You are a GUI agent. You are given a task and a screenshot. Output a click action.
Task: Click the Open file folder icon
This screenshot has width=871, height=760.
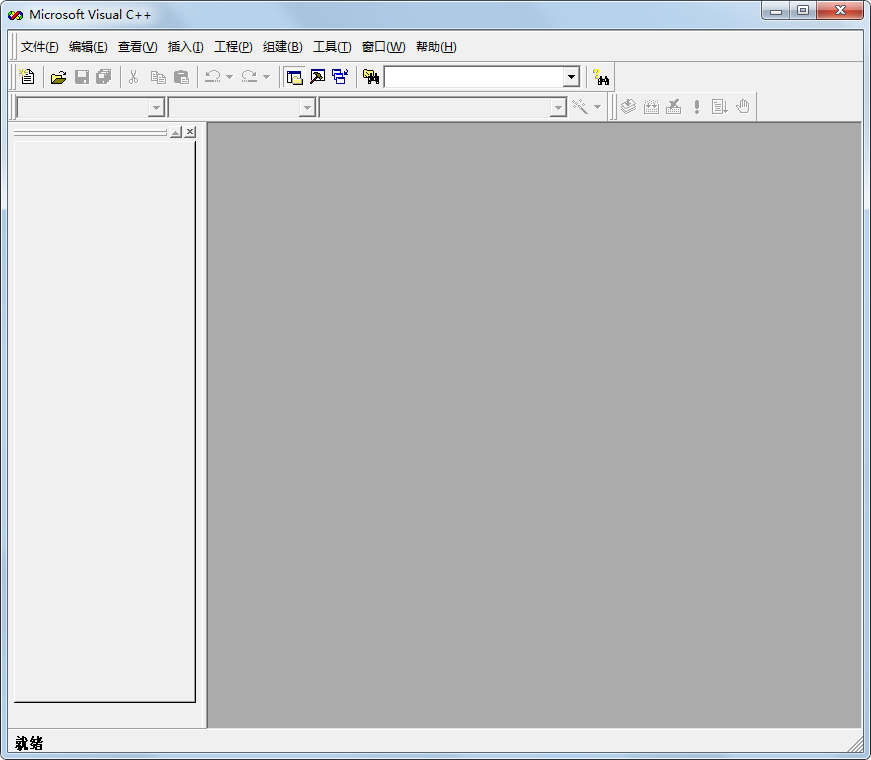[x=59, y=77]
